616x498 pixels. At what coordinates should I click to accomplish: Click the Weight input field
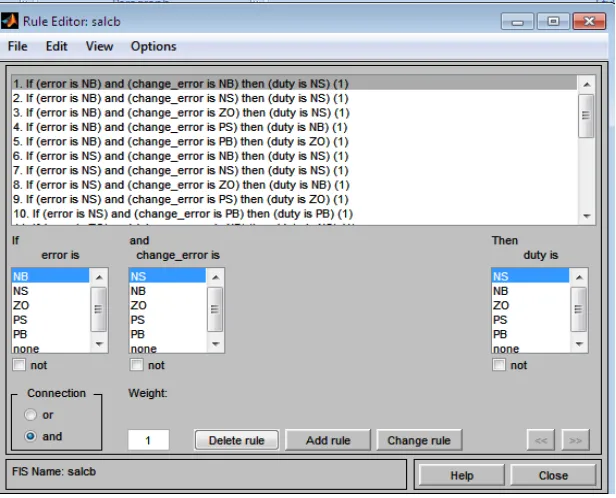click(148, 440)
